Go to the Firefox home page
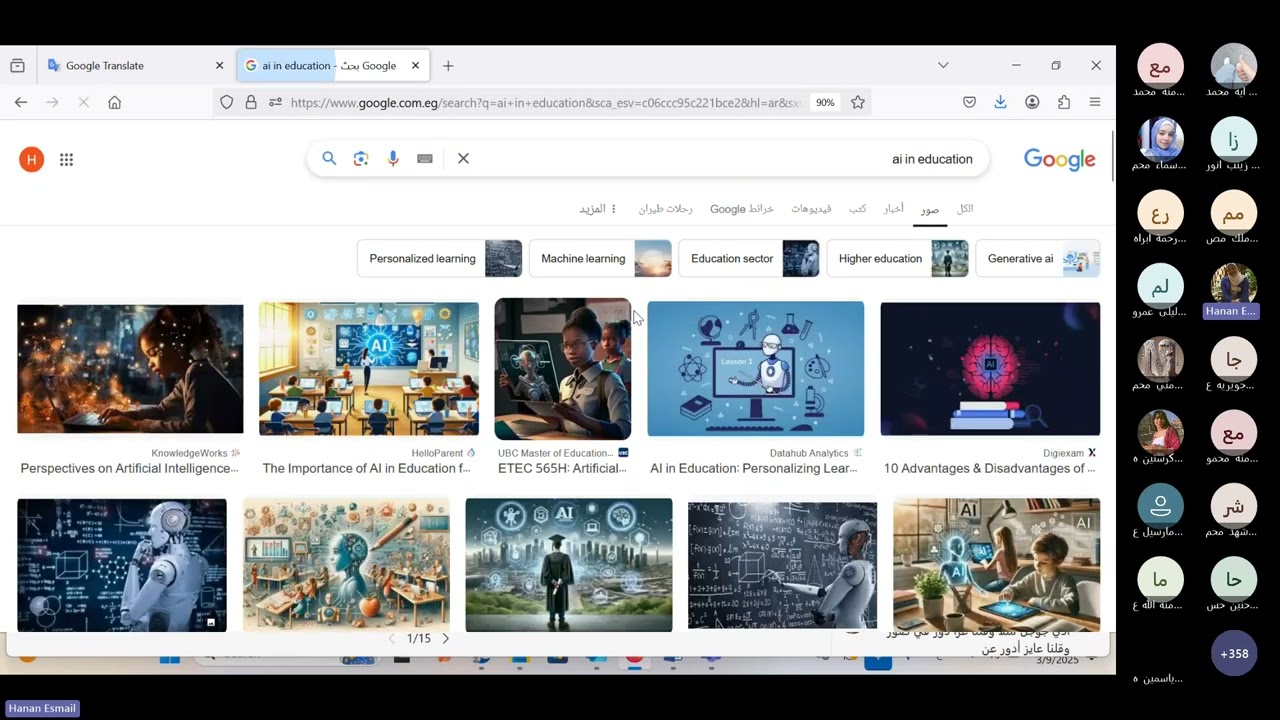Viewport: 1280px width, 720px height. 115,102
